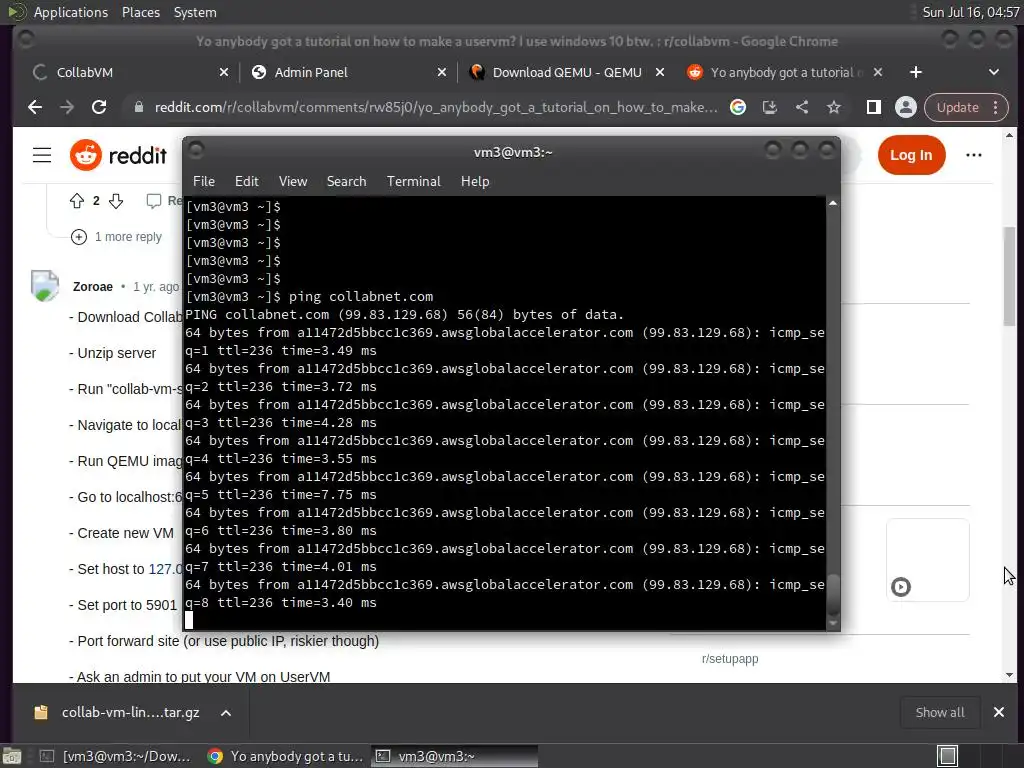
Task: Open Zoroae user profile link
Action: (x=93, y=287)
